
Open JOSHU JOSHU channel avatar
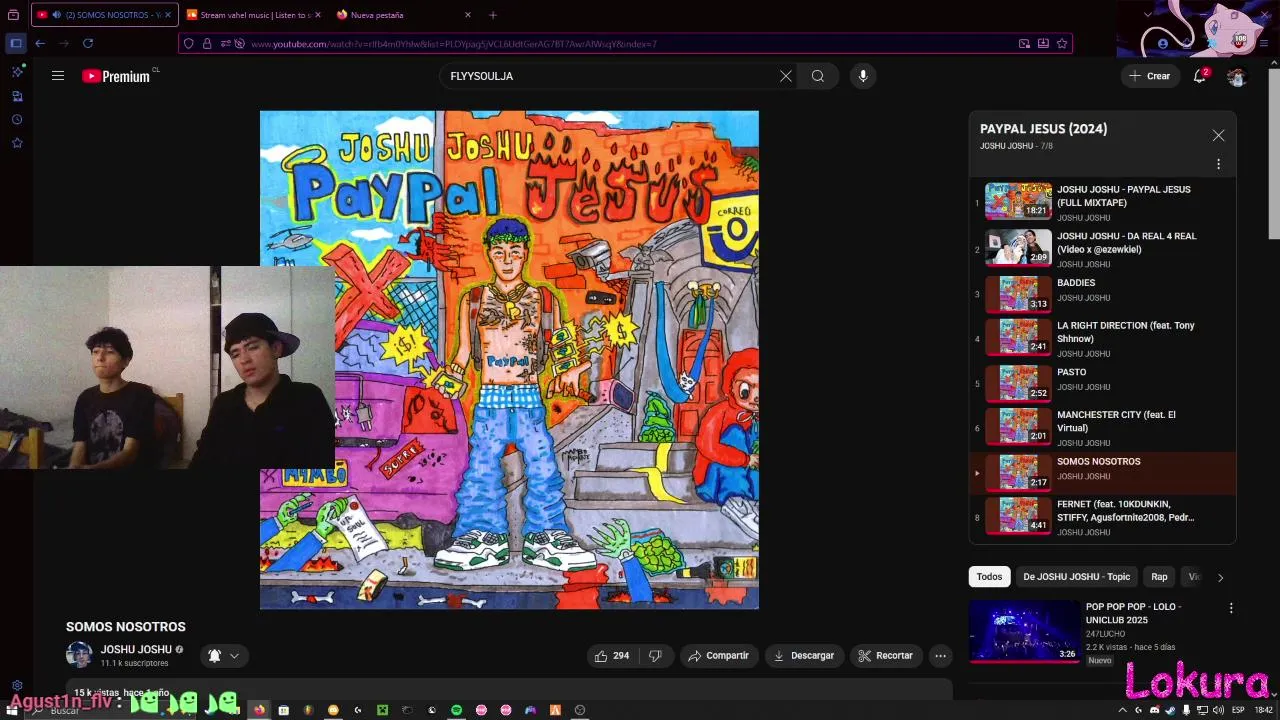click(x=79, y=655)
